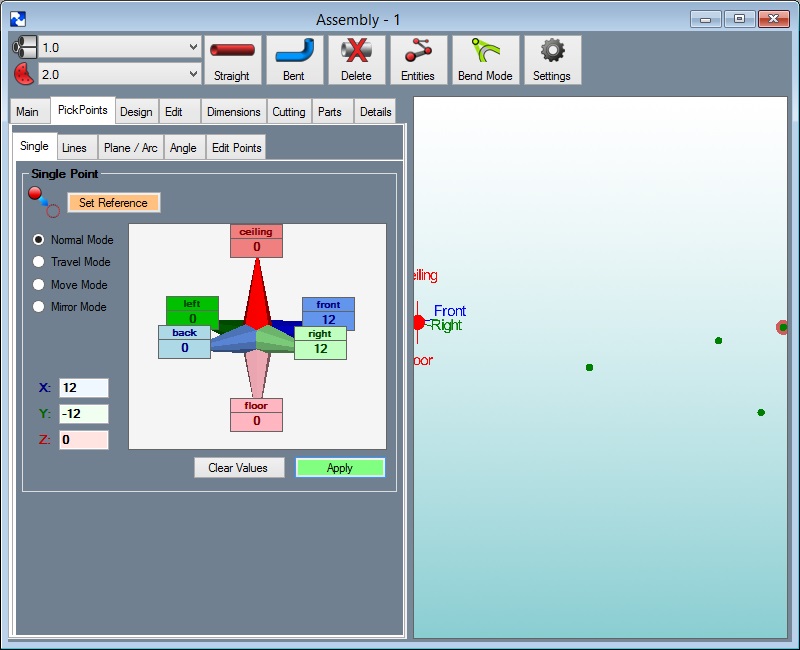Select Normal Mode radio button

click(x=38, y=239)
